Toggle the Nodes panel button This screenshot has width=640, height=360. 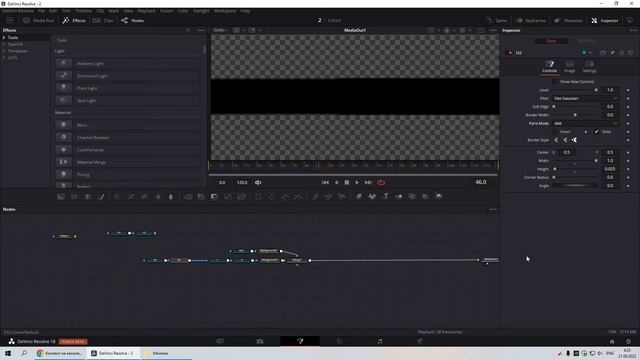(x=132, y=20)
